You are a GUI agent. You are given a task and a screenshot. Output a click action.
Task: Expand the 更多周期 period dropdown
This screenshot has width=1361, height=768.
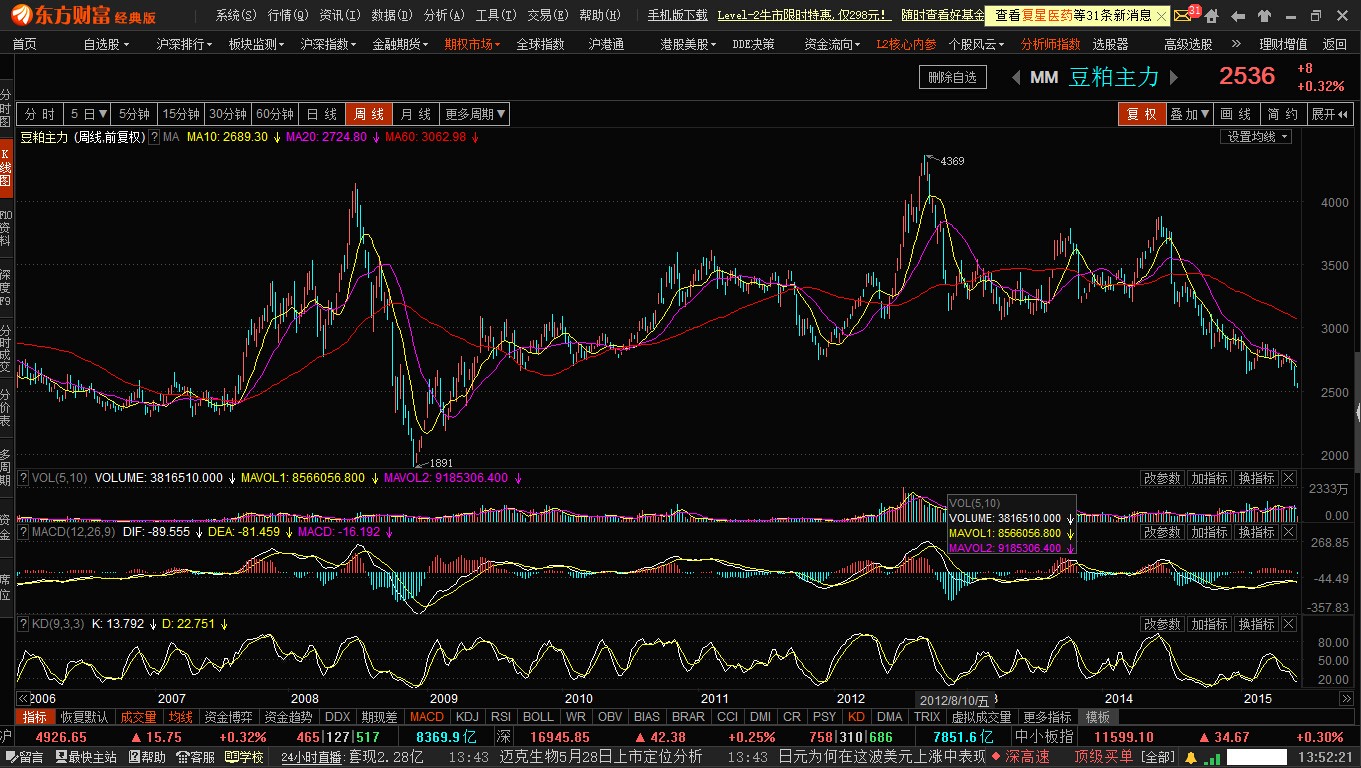[475, 114]
